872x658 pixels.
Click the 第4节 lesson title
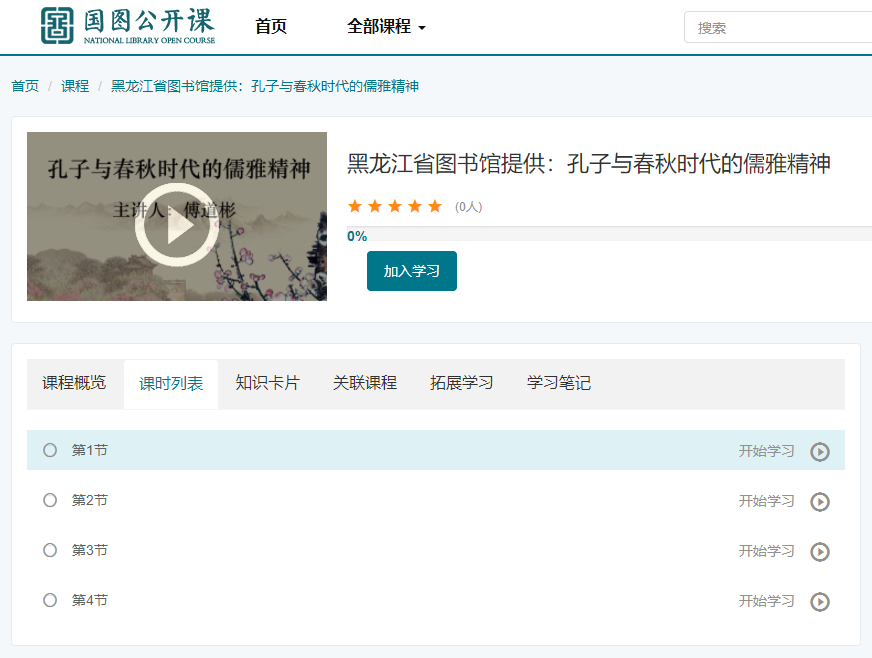[x=90, y=600]
